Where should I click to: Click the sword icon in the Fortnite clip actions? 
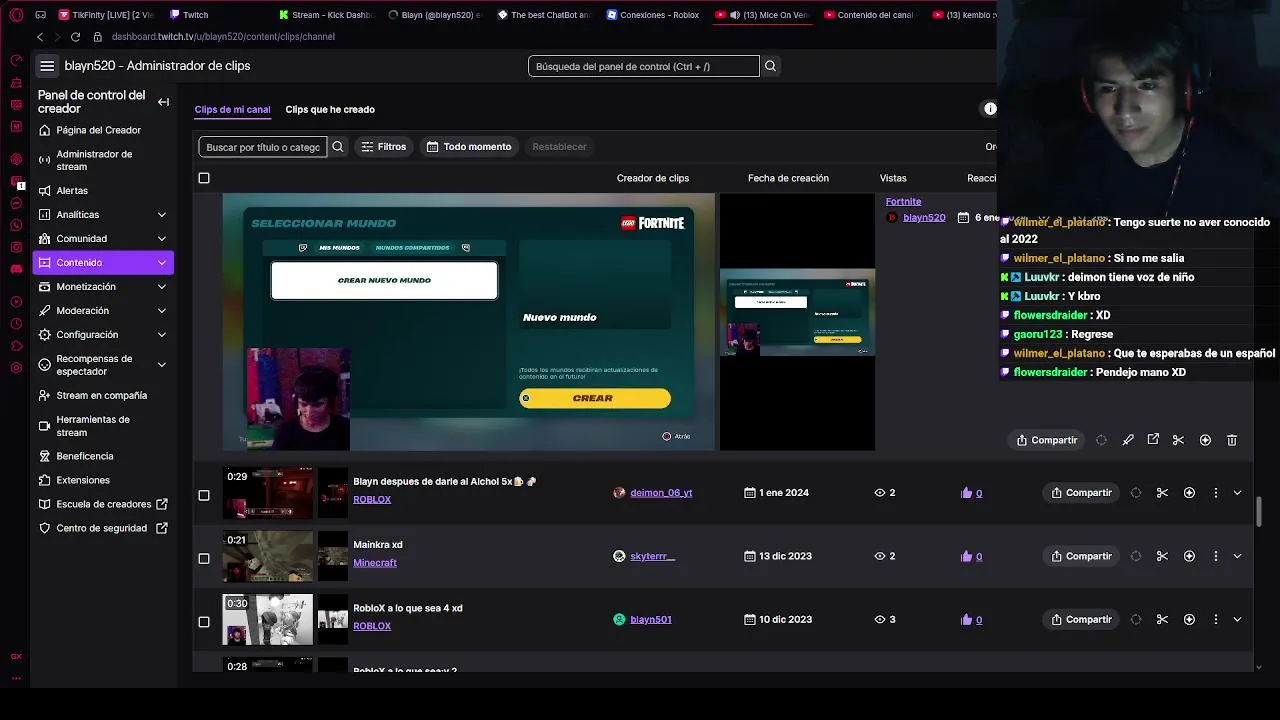1128,440
